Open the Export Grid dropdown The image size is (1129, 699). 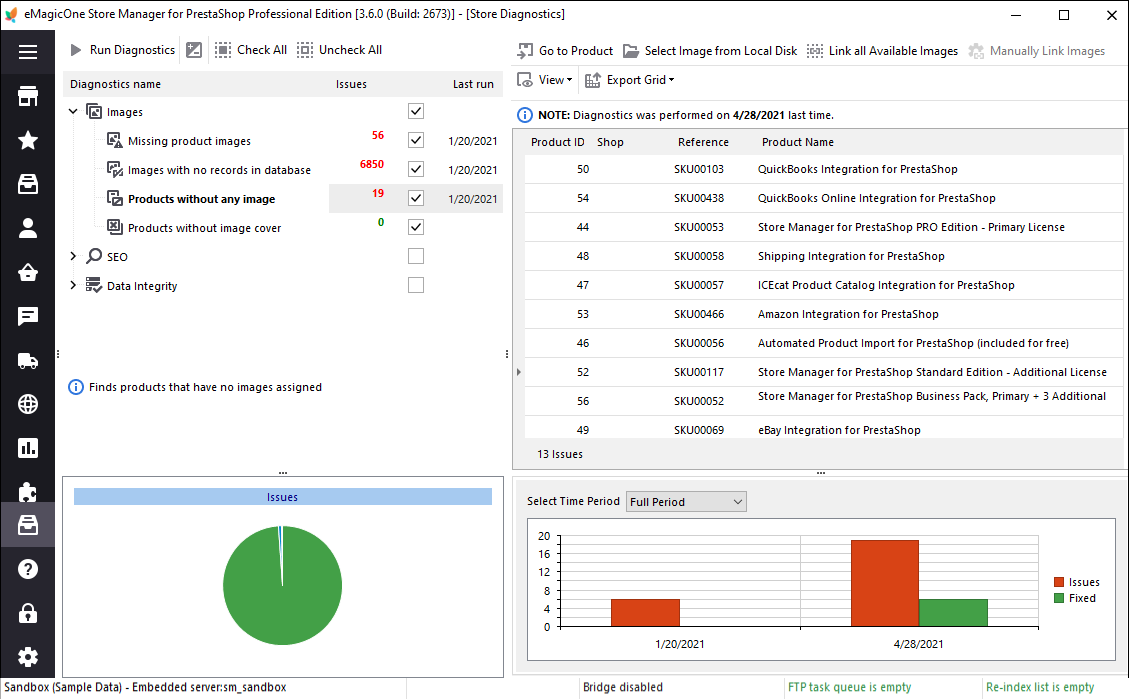(630, 80)
